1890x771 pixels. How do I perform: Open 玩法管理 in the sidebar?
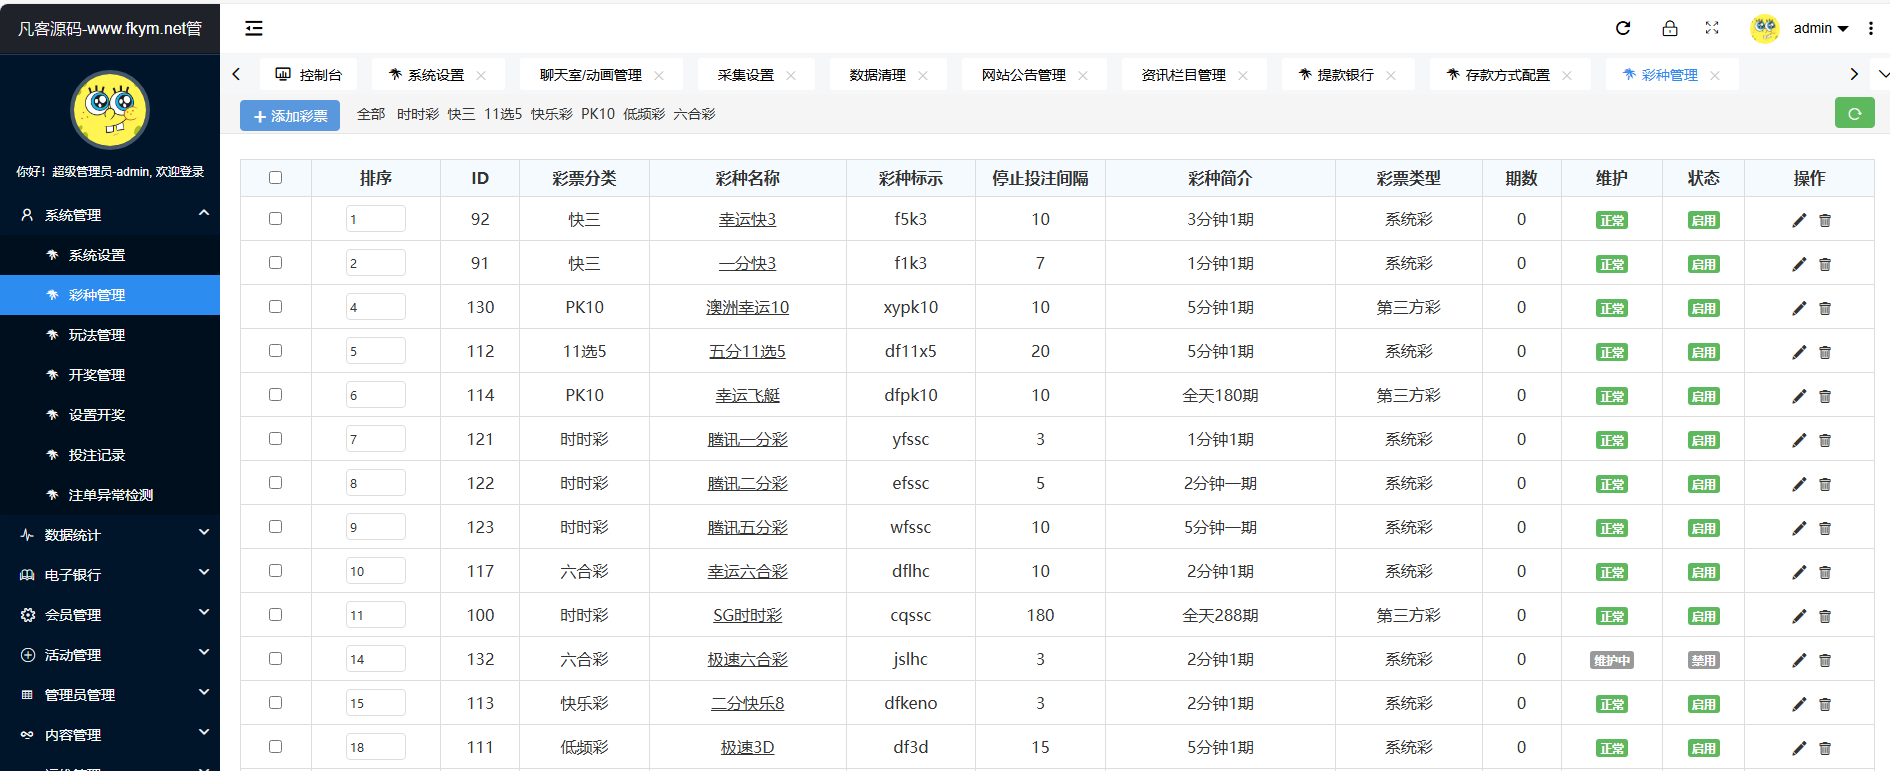tap(110, 335)
